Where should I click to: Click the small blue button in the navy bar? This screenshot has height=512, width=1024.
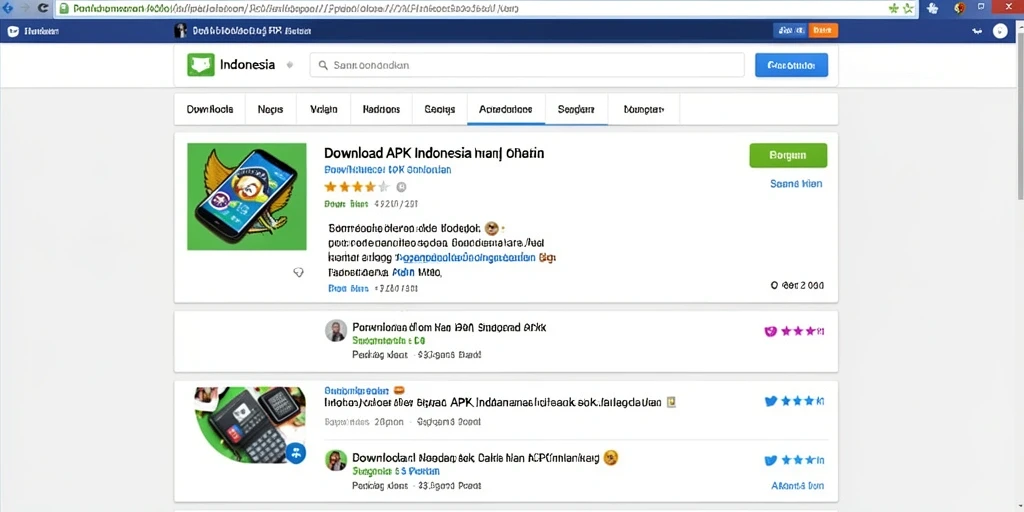(790, 30)
